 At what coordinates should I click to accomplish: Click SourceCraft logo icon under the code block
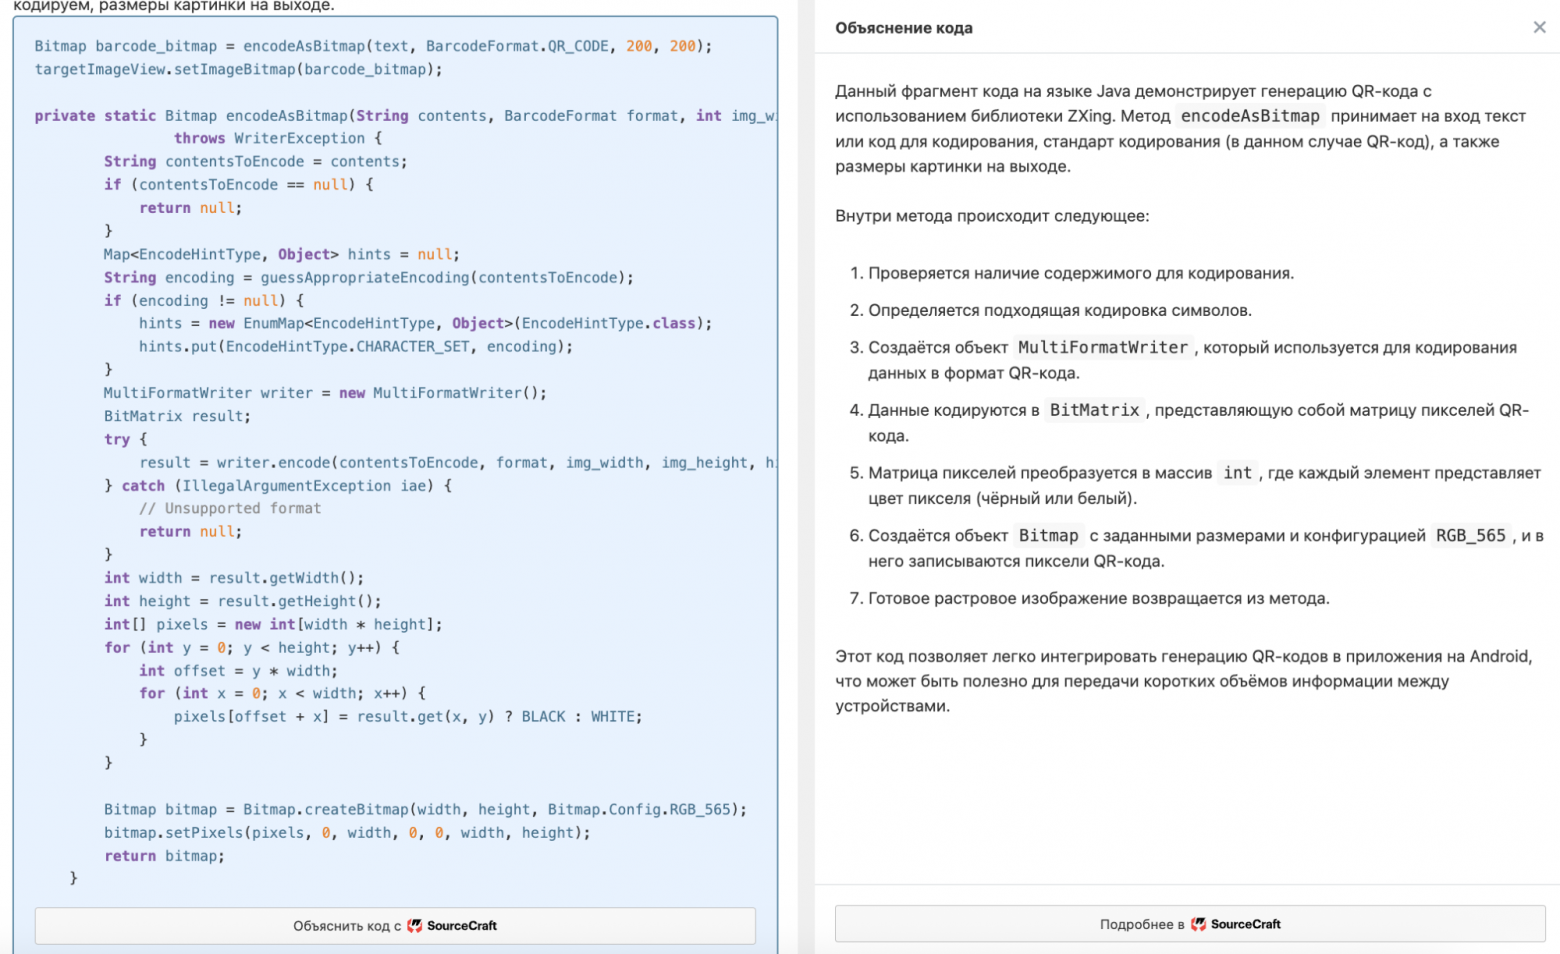point(415,925)
